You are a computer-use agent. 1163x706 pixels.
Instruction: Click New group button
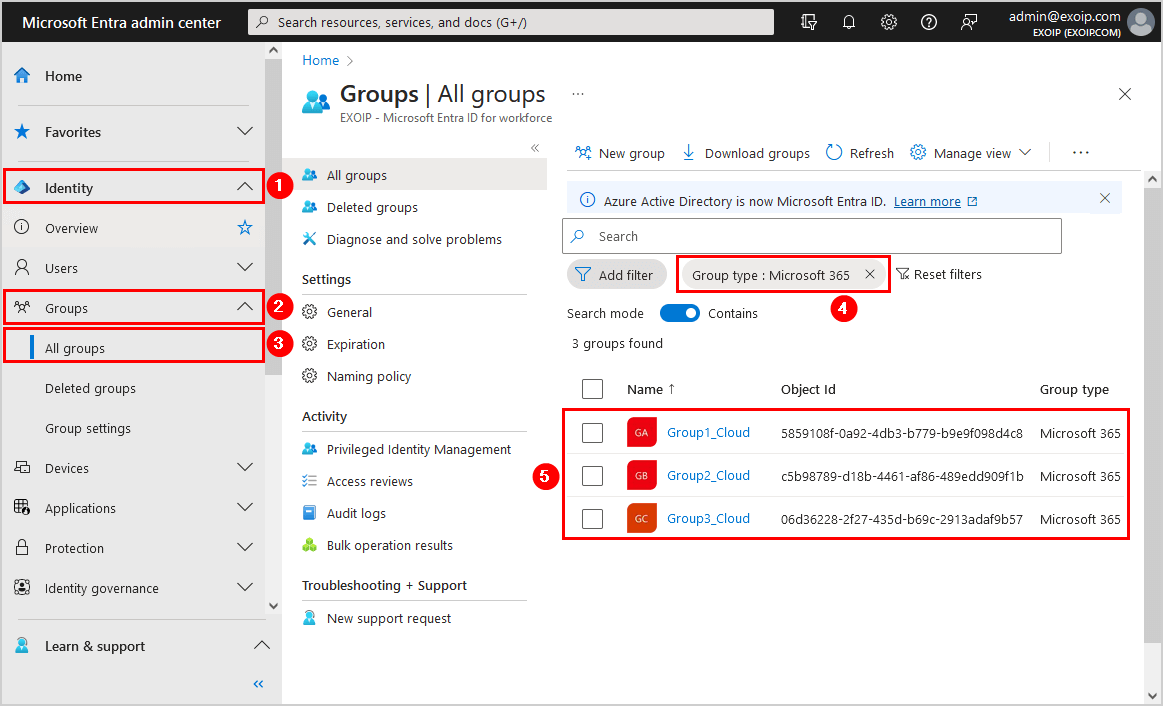pos(619,153)
